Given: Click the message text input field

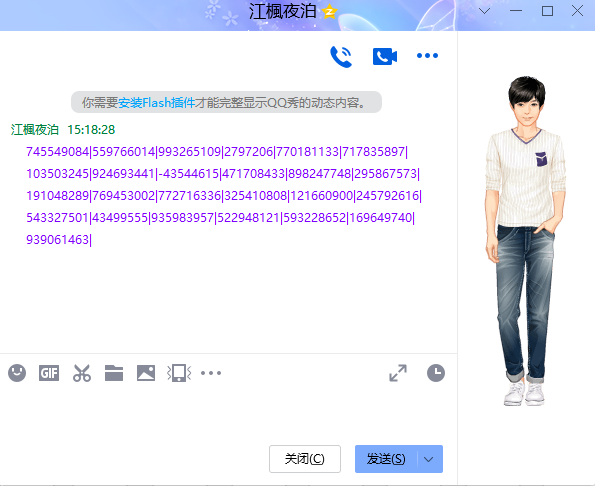Looking at the screenshot, I should (228, 414).
